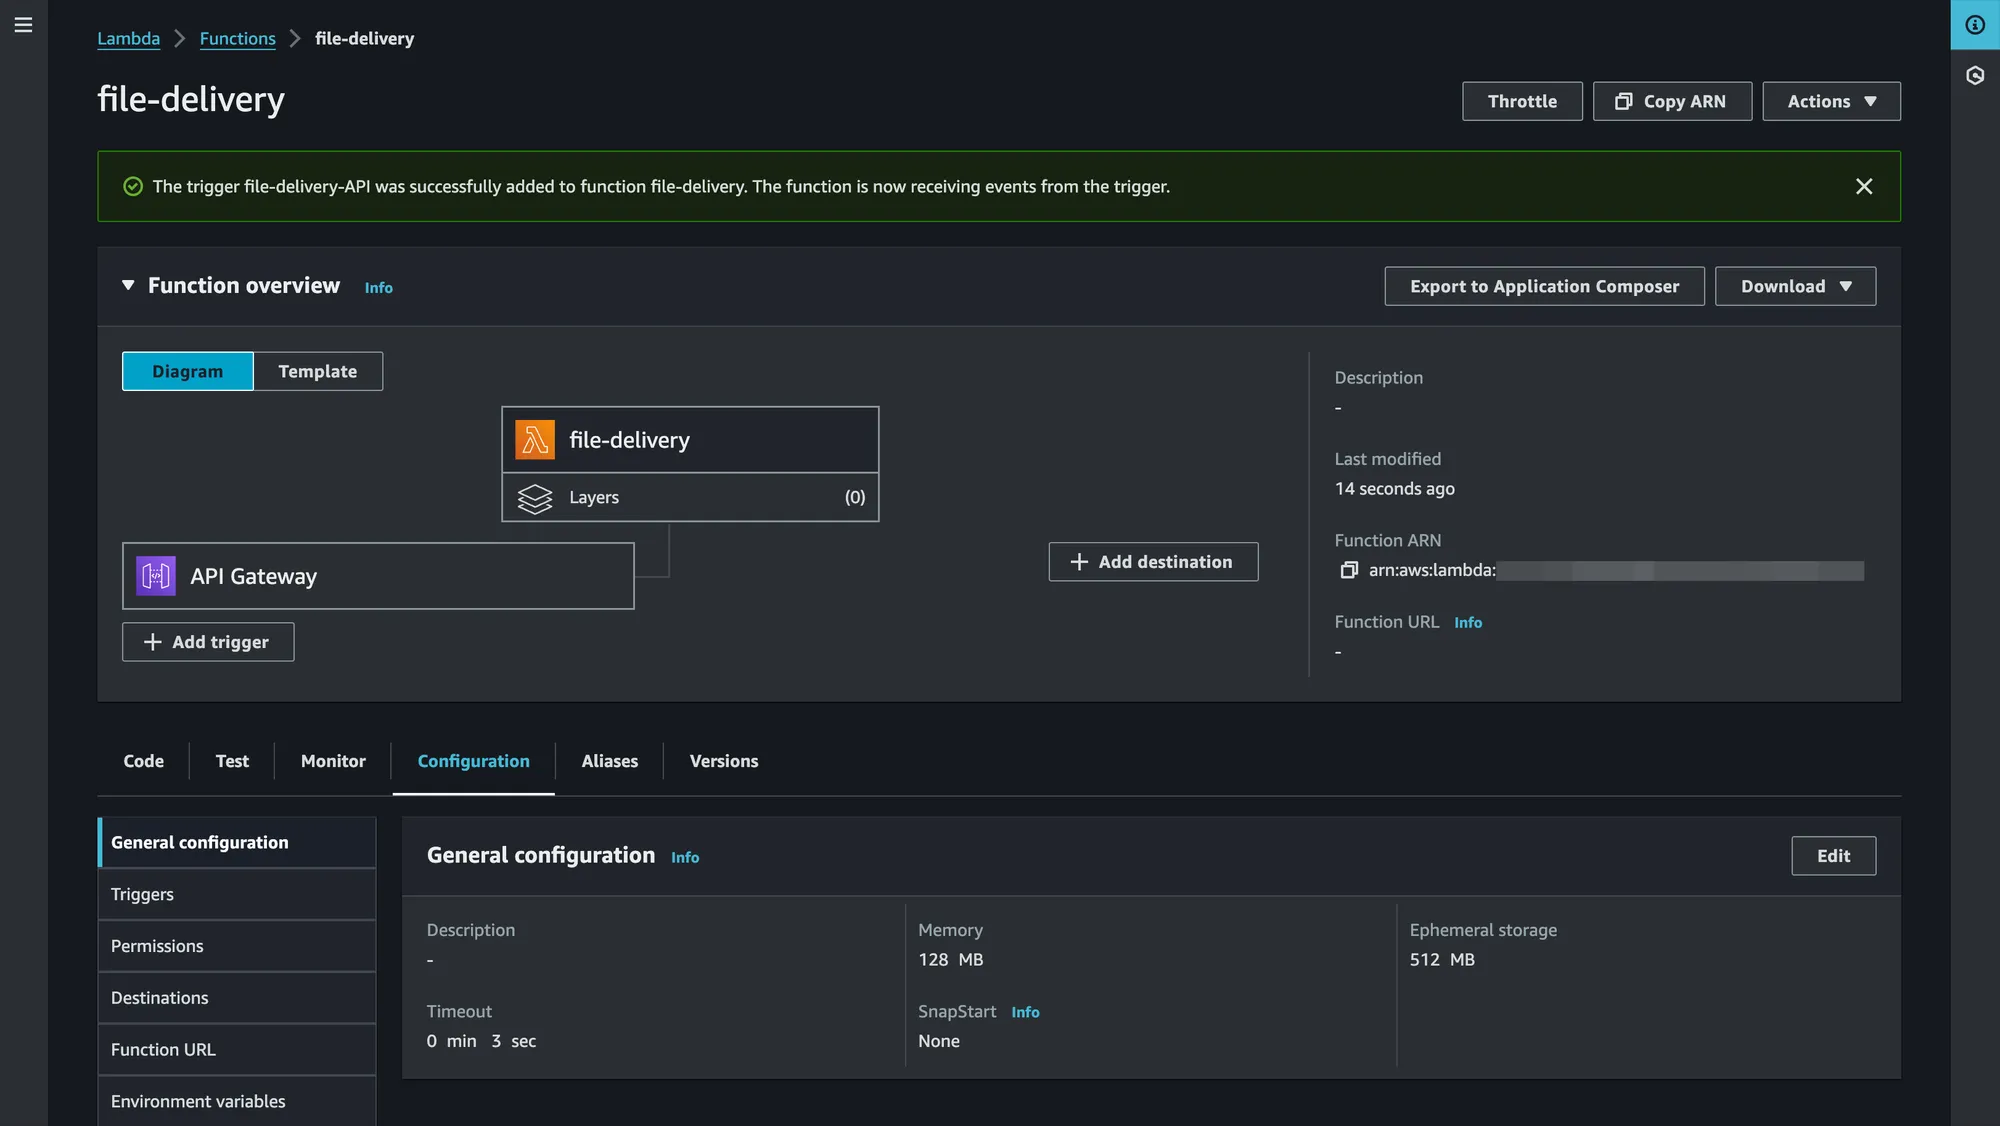This screenshot has width=2000, height=1126.
Task: Click the 'None' SnapStart value
Action: (x=939, y=1042)
